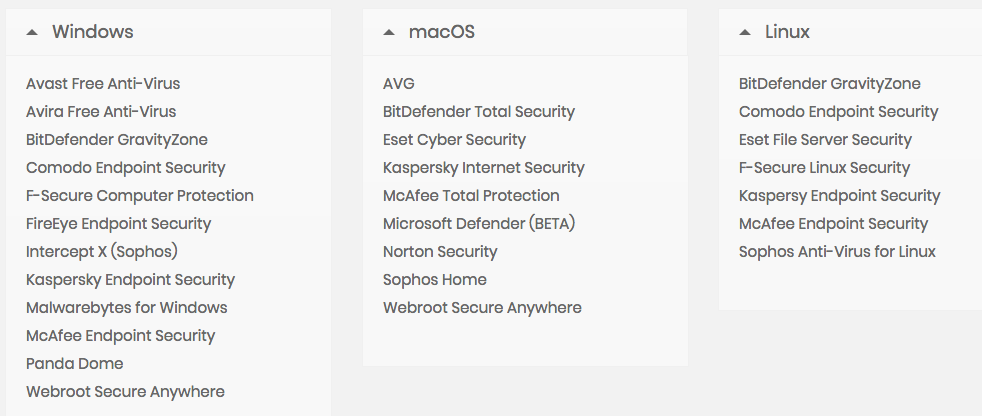Open Avast Free Anti-Virus link

(103, 84)
